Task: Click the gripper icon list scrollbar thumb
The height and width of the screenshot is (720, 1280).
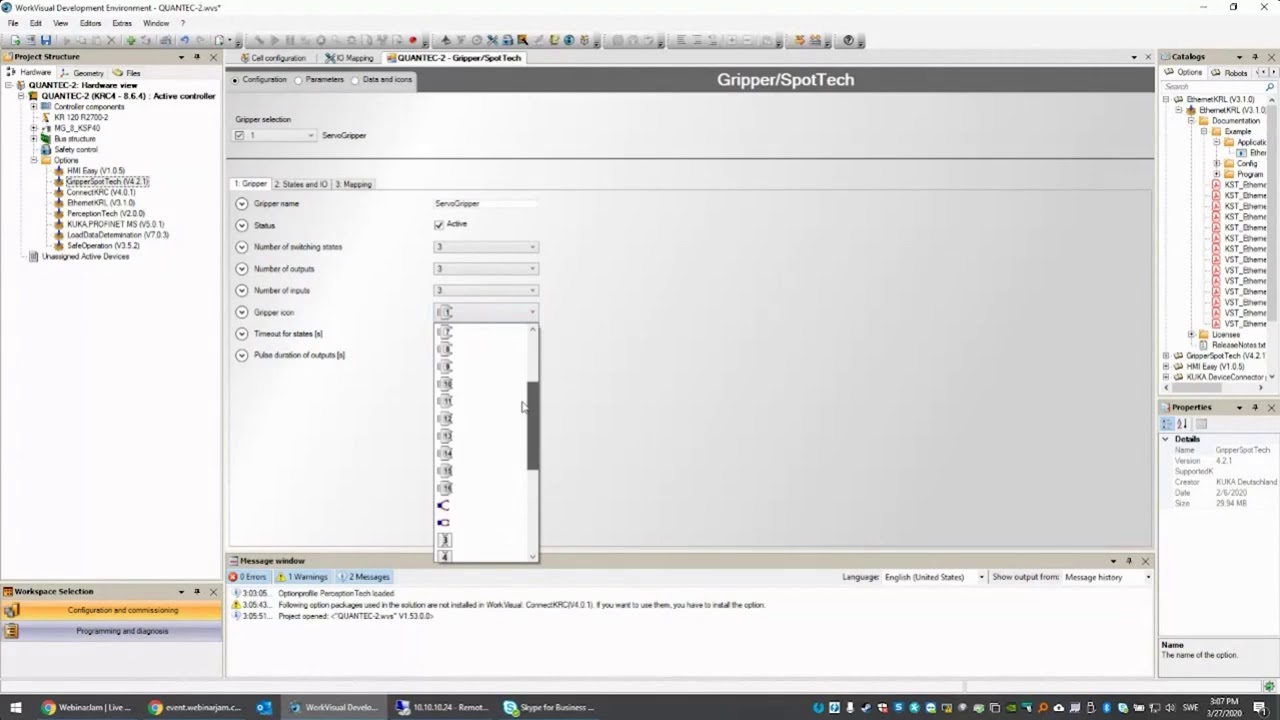Action: coord(533,425)
